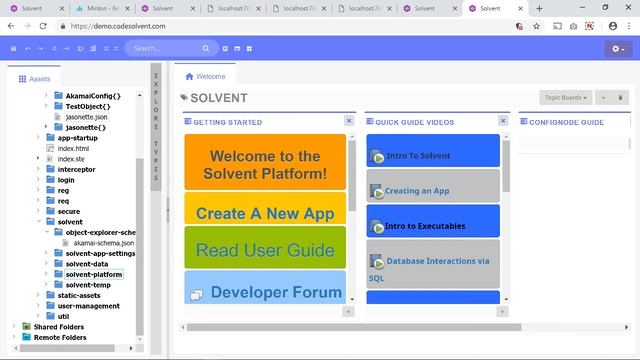Click the play icon on Database Interactions
Viewport: 640px width, 360px height.
click(x=377, y=262)
